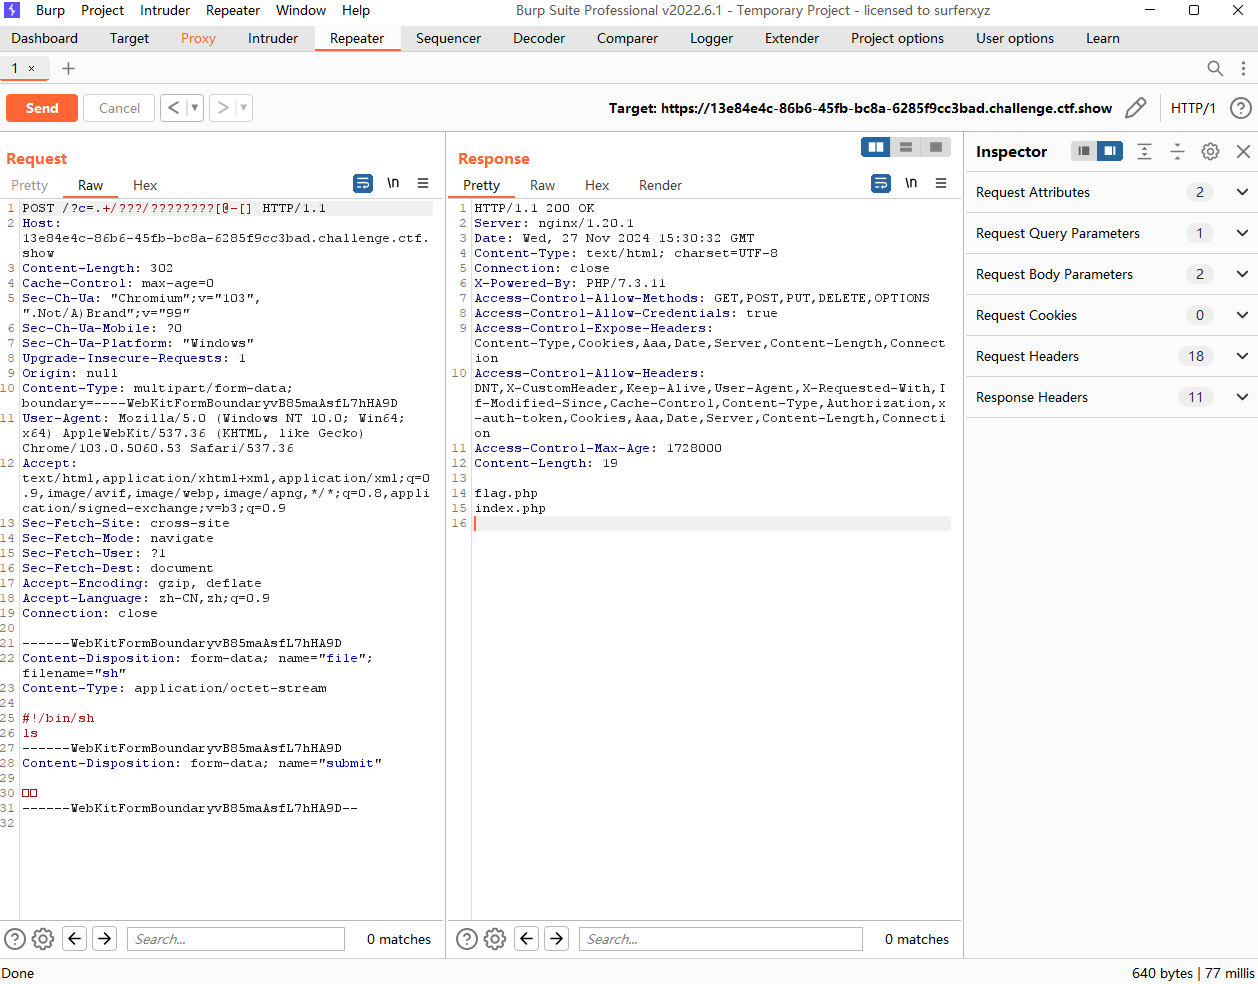The height and width of the screenshot is (984, 1258).
Task: Open the forward history dropdown arrow
Action: (244, 108)
